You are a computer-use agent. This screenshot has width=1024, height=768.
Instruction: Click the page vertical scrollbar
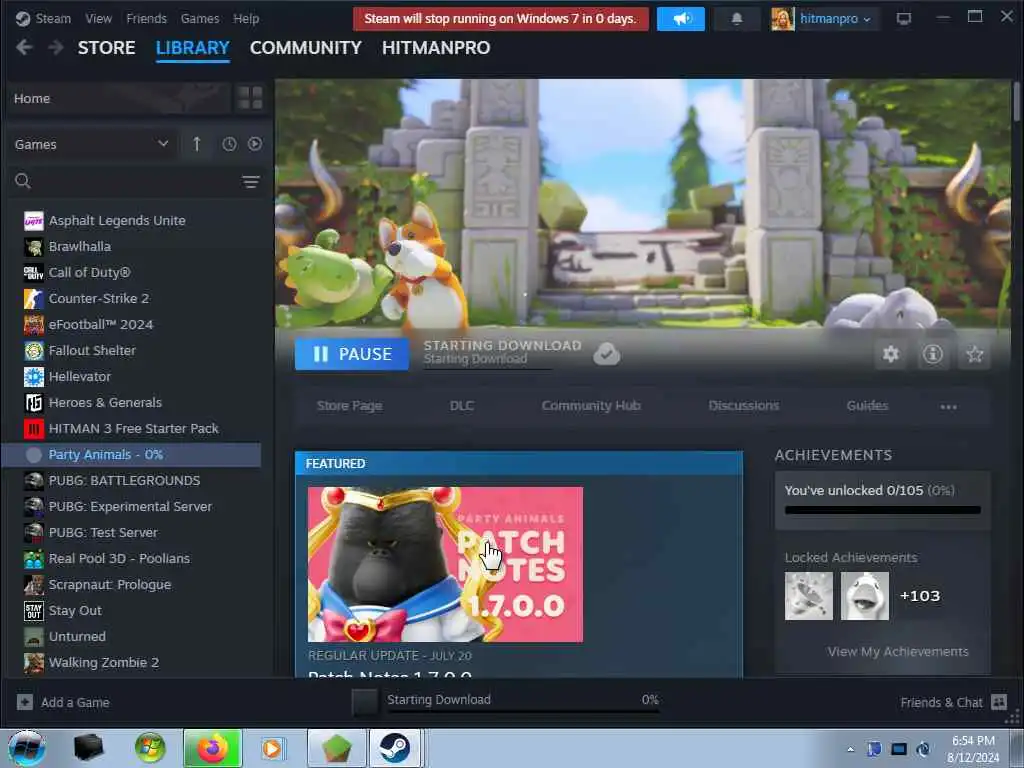coord(1016,101)
